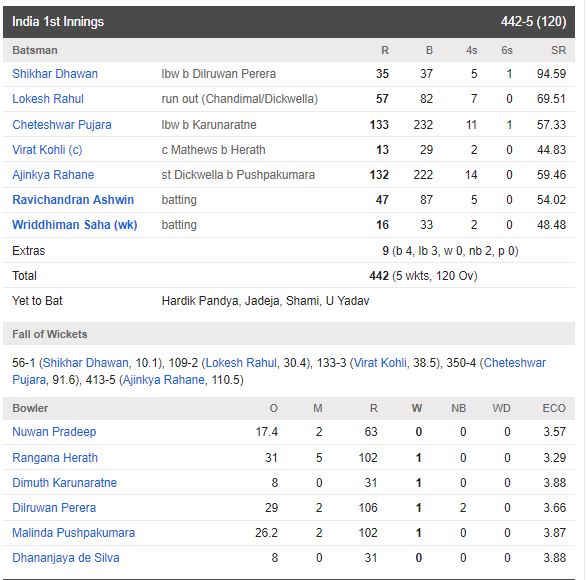Open Virat Kohli link in Fall of Wickets
This screenshot has height=580, width=587.
coord(380,363)
